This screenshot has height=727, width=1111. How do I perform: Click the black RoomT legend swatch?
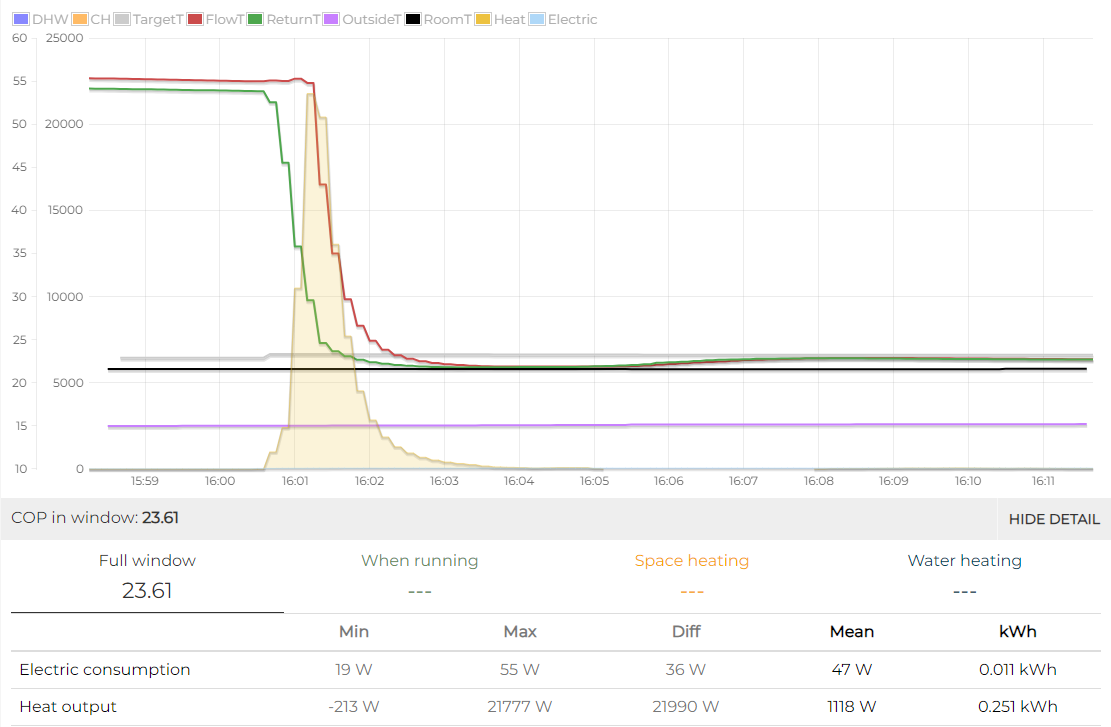[x=412, y=19]
